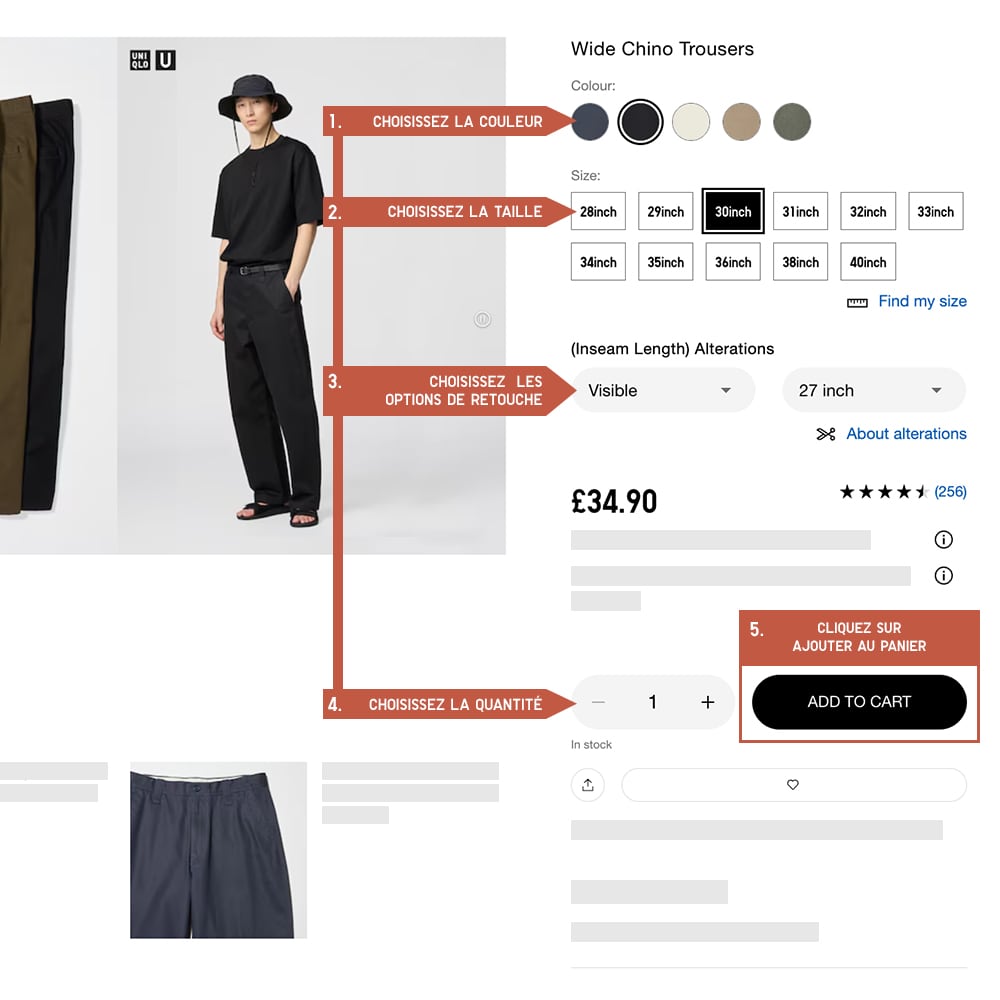Choose the beige colour swatch

[741, 122]
